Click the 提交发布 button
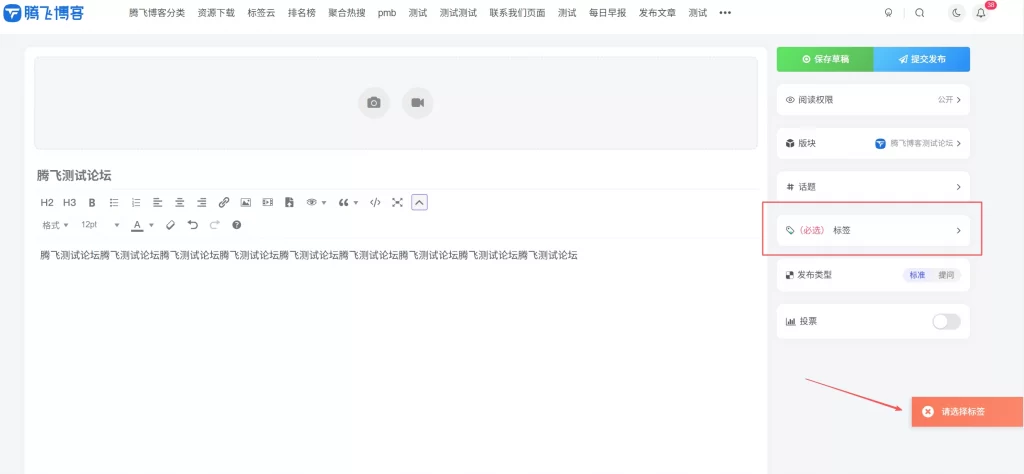 pos(921,59)
